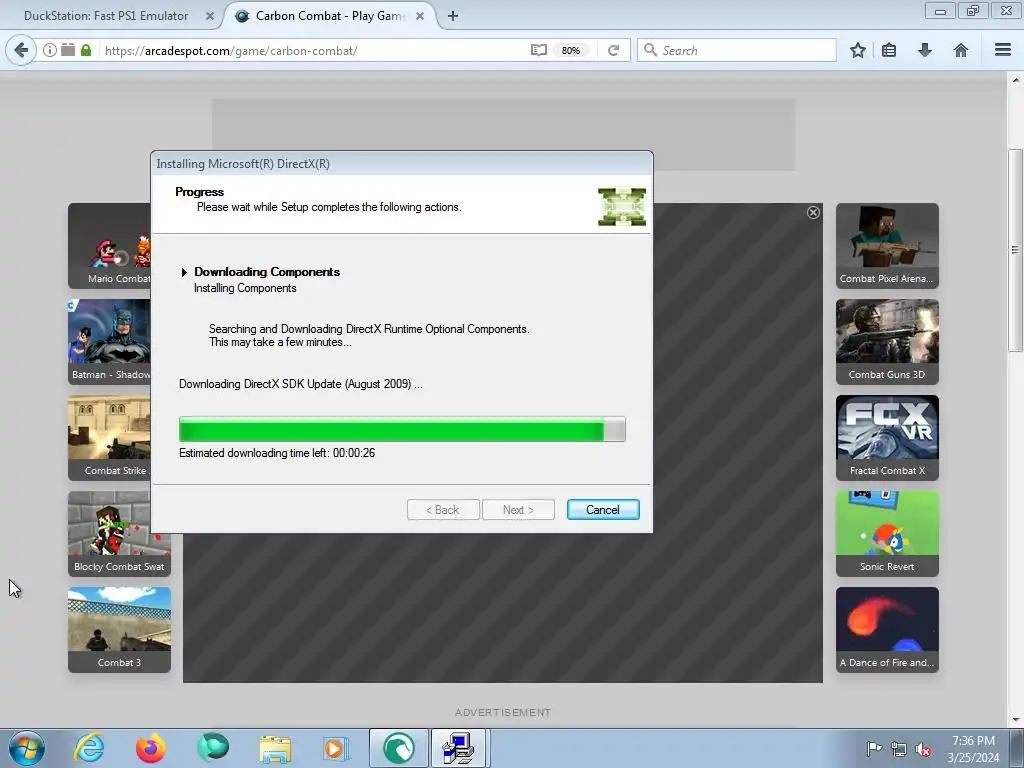The image size is (1024, 768).
Task: Click the green padlock security icon
Action: point(86,50)
